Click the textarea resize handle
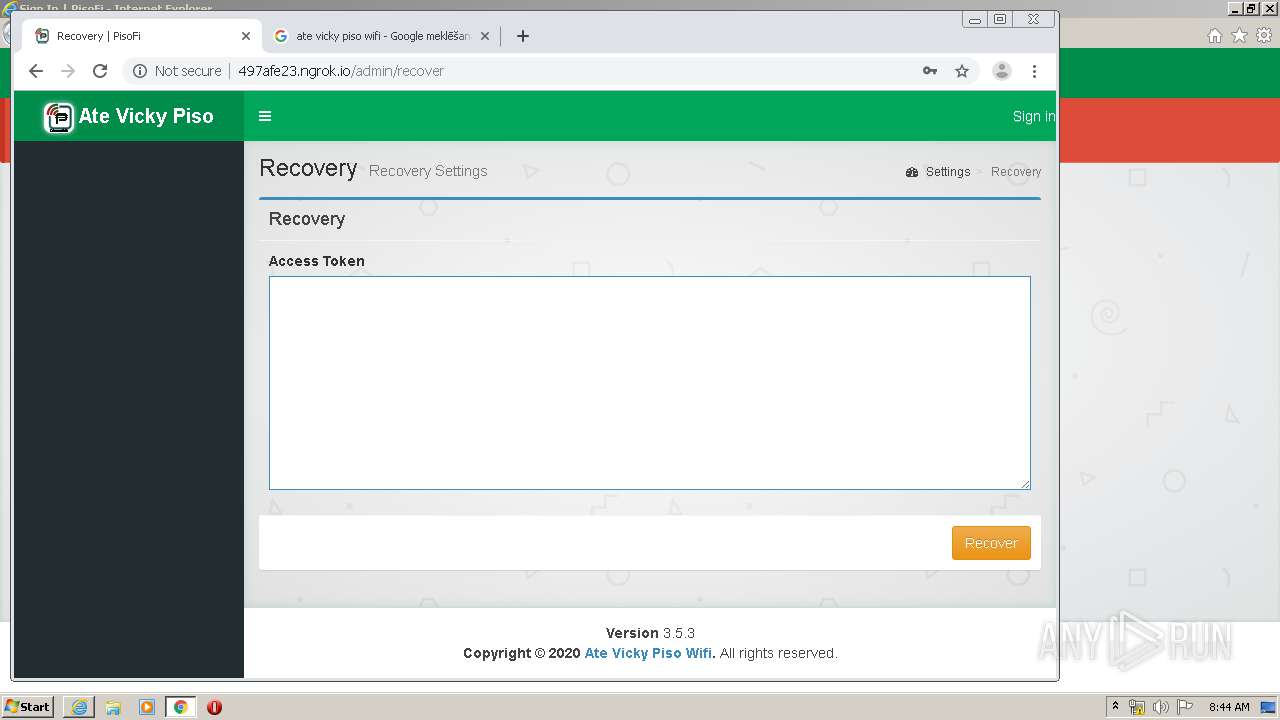 pos(1025,484)
